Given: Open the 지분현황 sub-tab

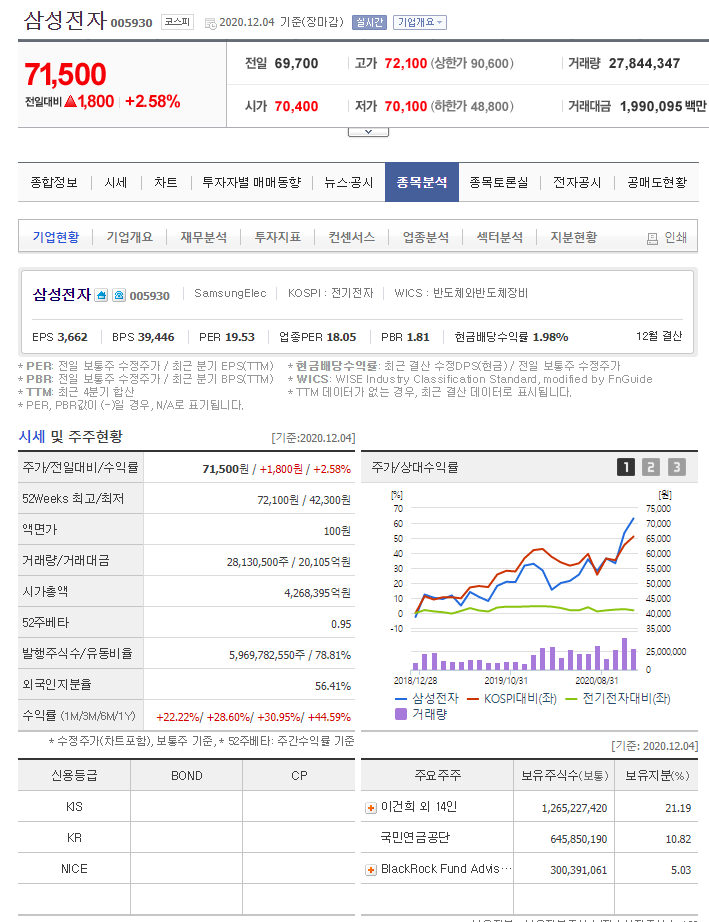Looking at the screenshot, I should pyautogui.click(x=574, y=237).
